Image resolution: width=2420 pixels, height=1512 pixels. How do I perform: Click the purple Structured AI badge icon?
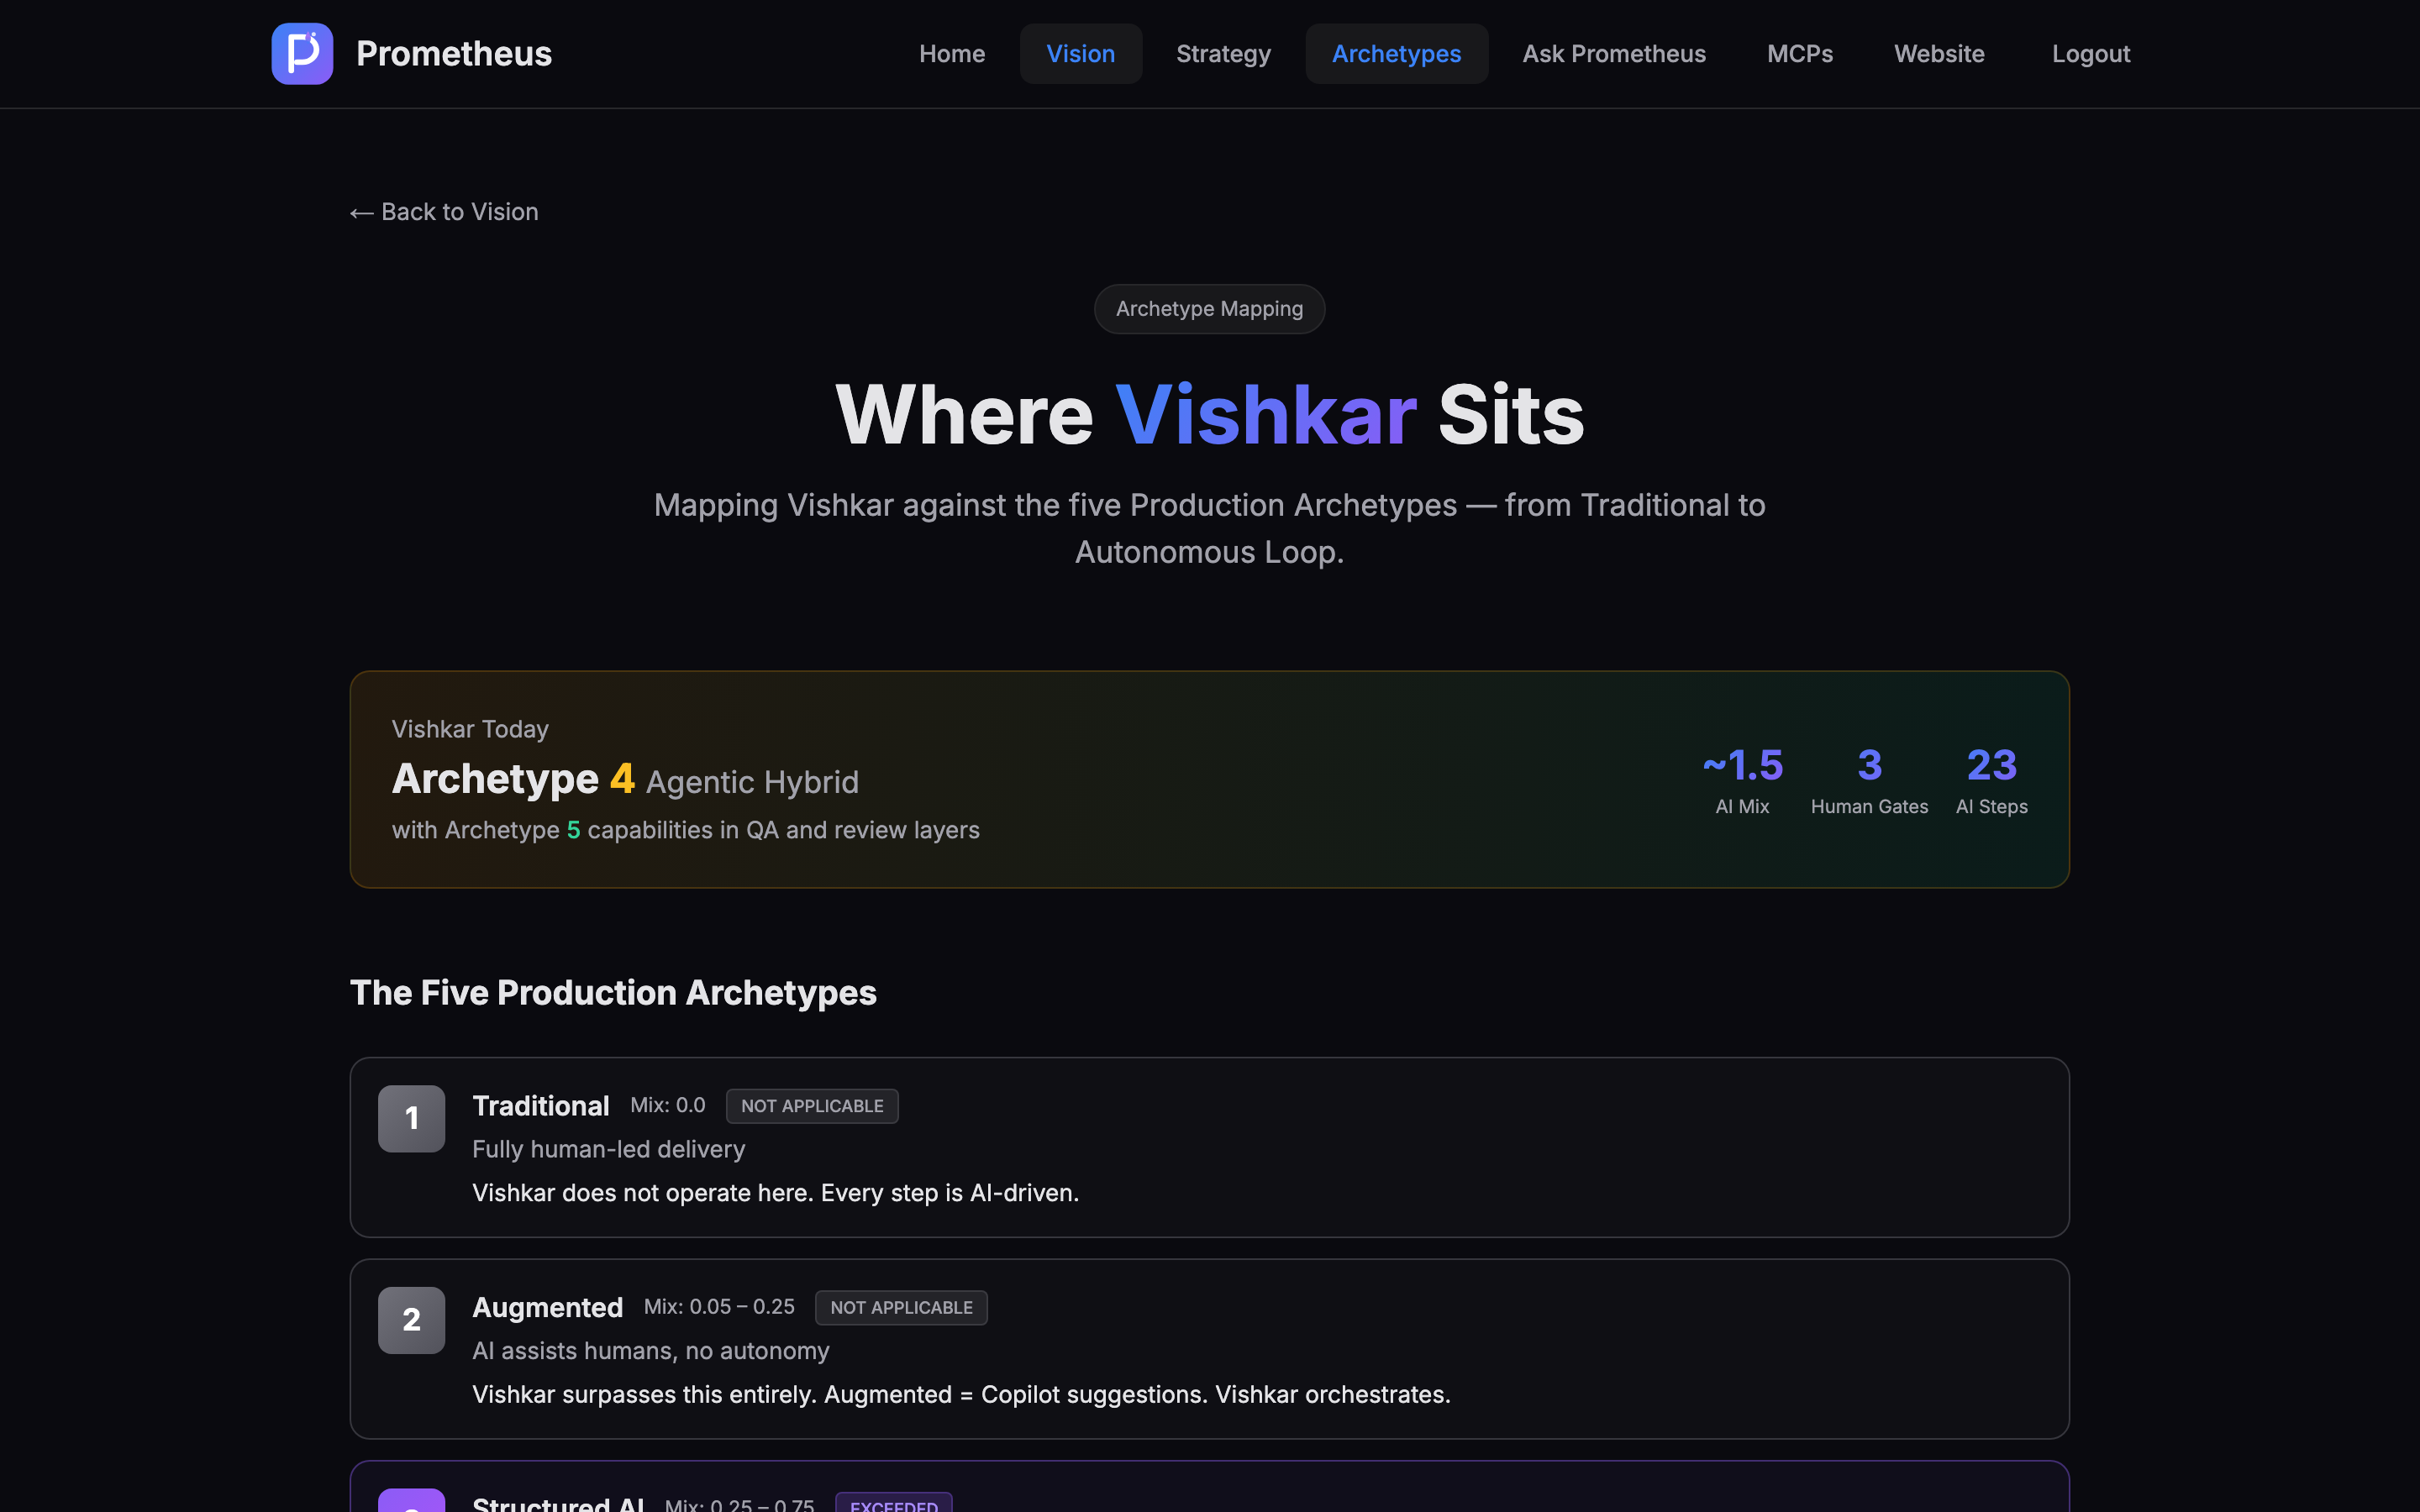pos(411,1502)
